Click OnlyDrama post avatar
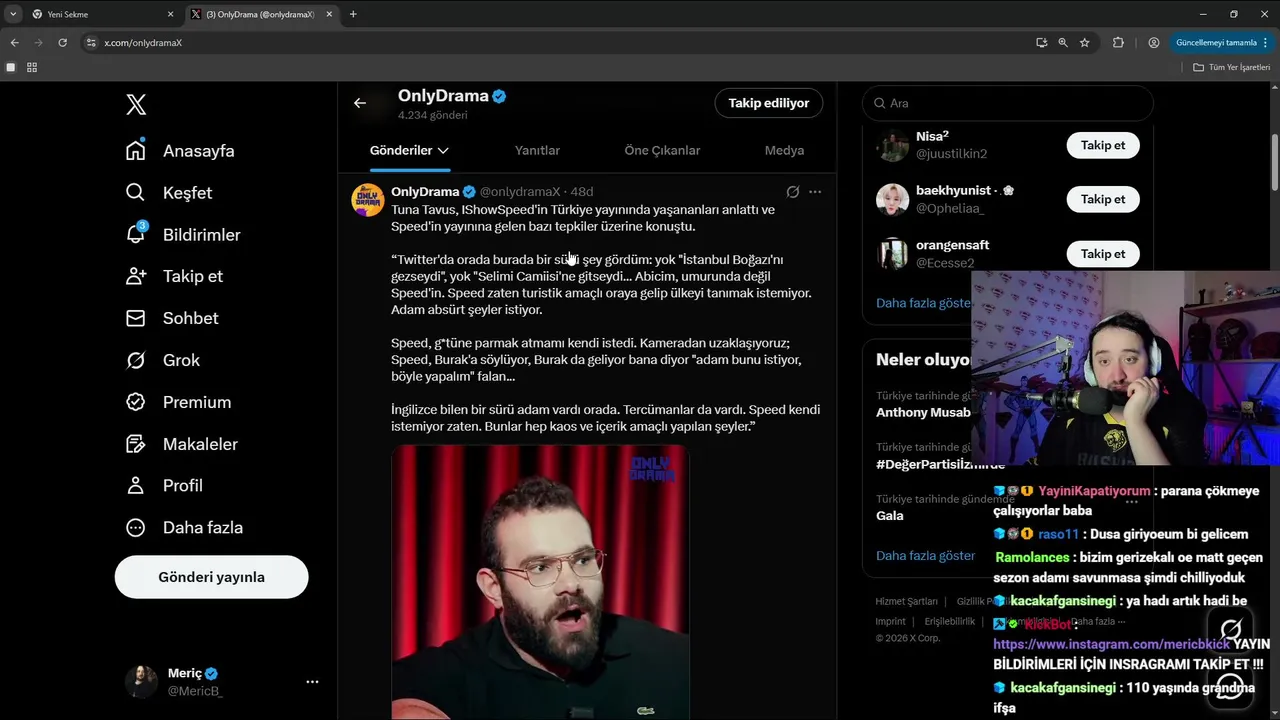The height and width of the screenshot is (720, 1280). pos(367,200)
